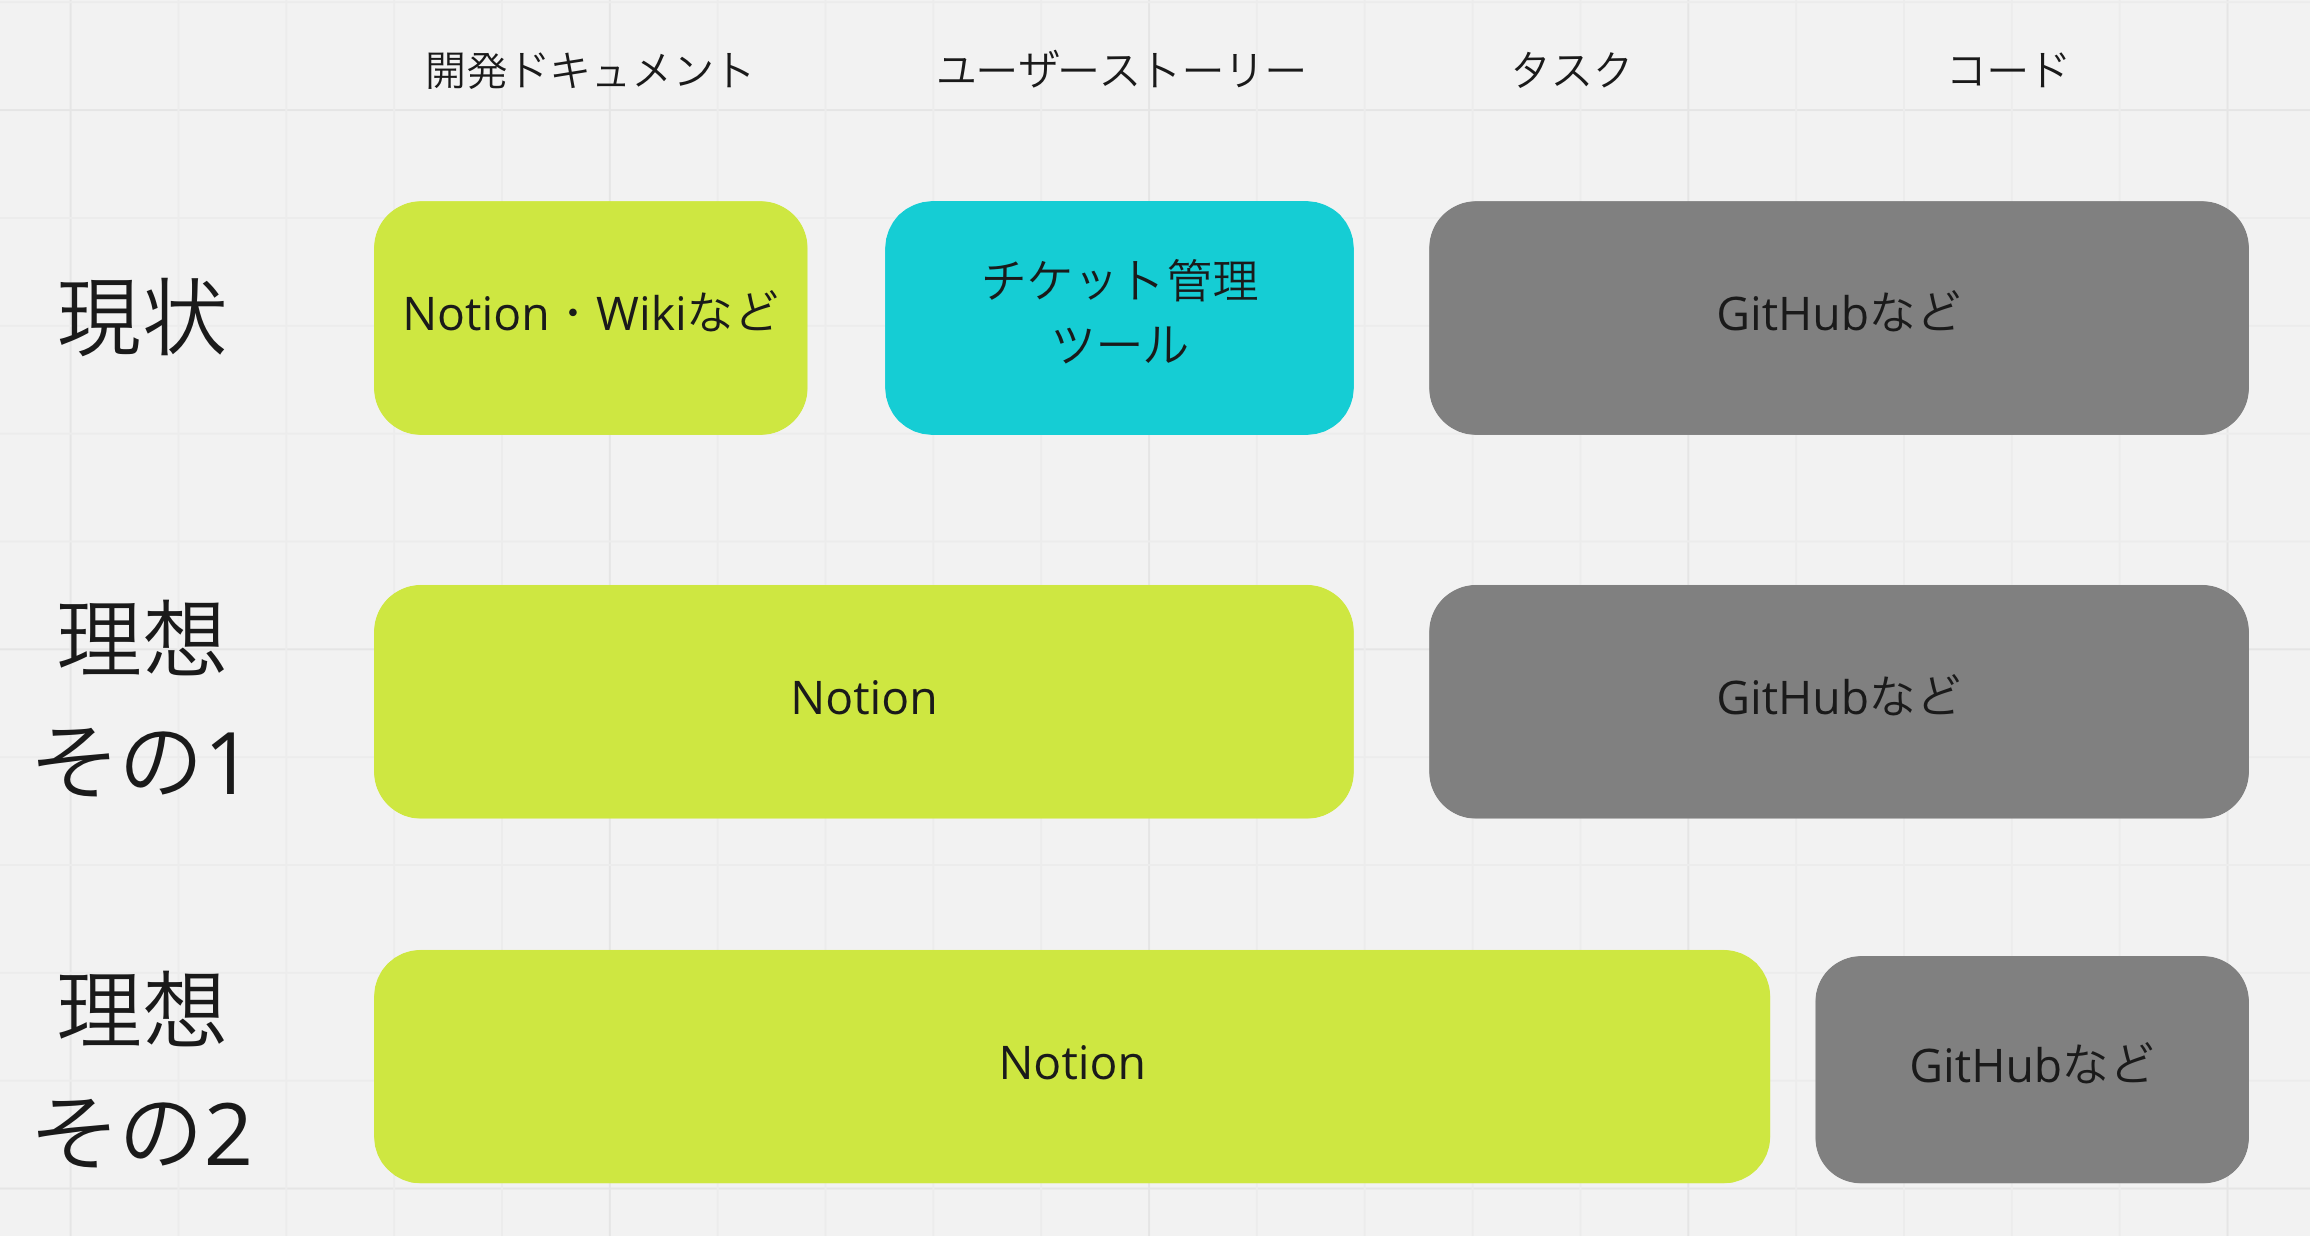2310x1236 pixels.
Task: Click the 開発ドキュメント column header
Action: 589,71
